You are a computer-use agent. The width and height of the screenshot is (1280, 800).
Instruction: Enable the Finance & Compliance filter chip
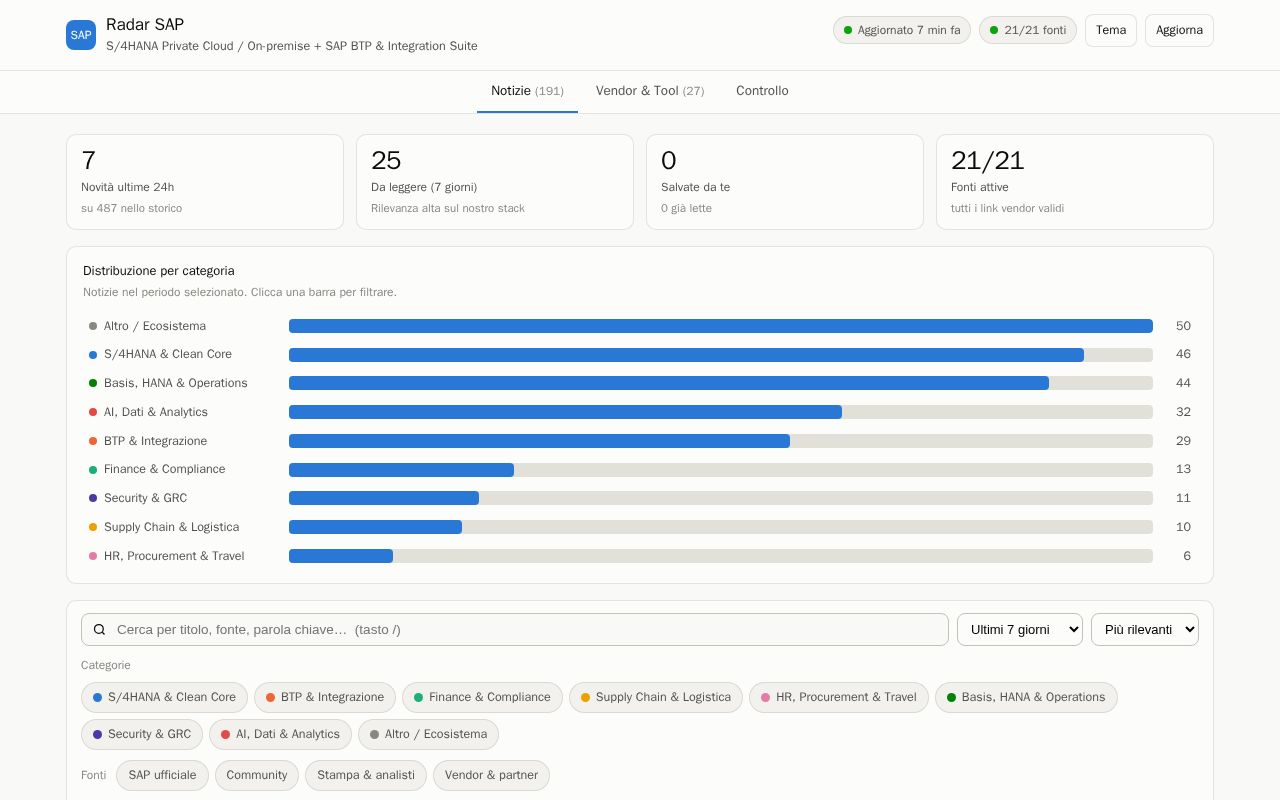point(482,697)
